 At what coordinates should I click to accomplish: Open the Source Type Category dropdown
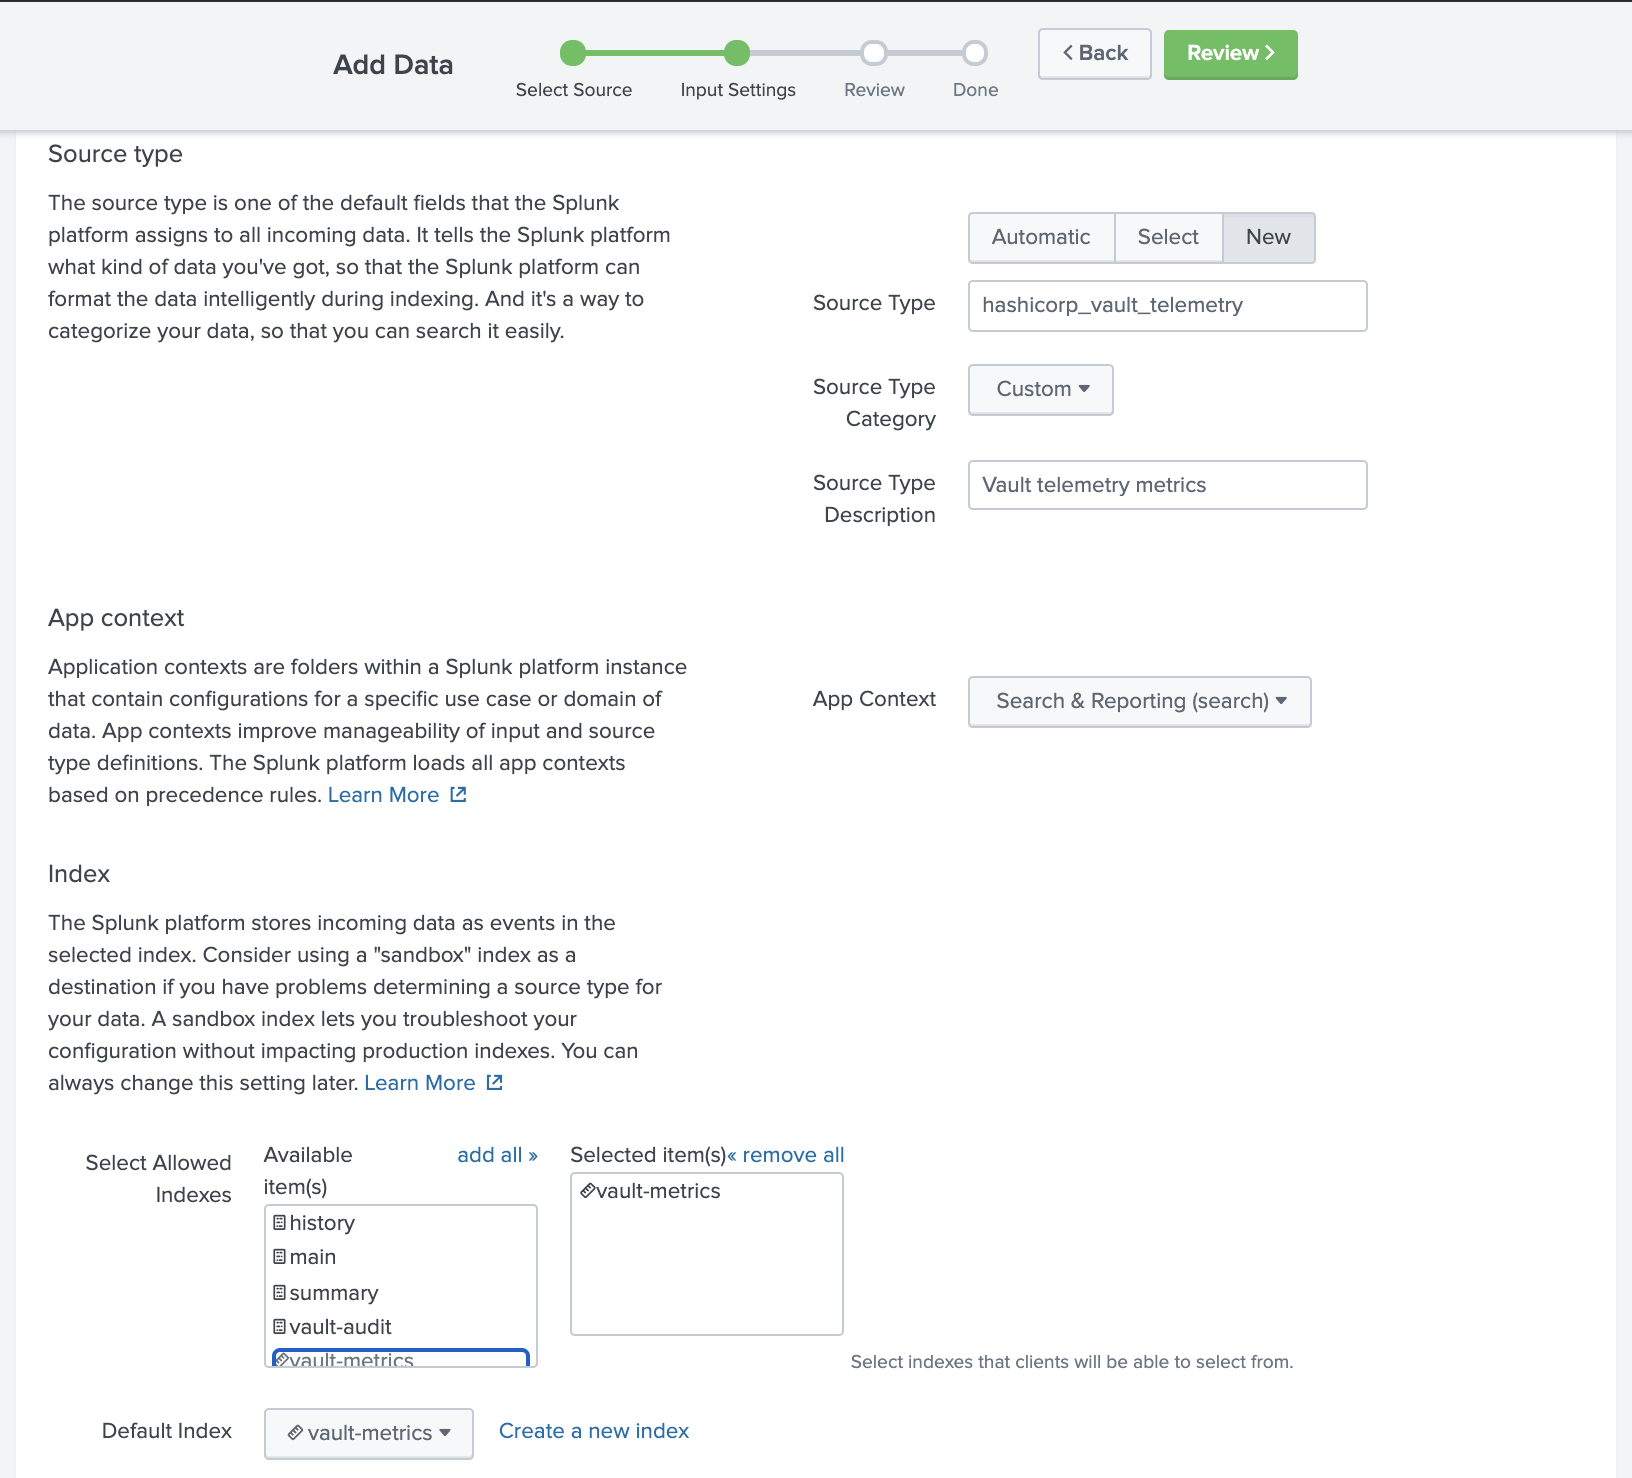[x=1040, y=389]
